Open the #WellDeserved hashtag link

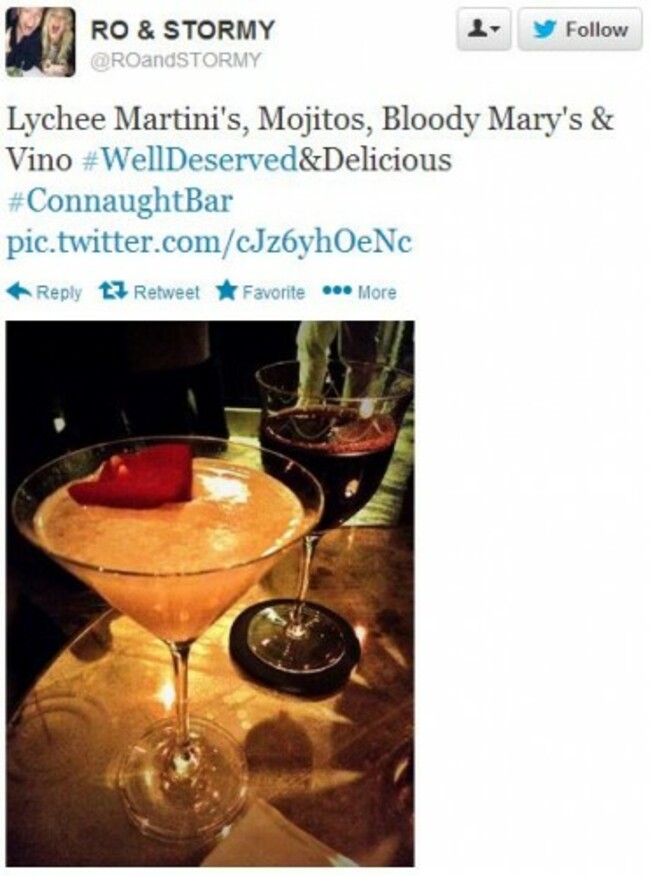click(x=190, y=160)
